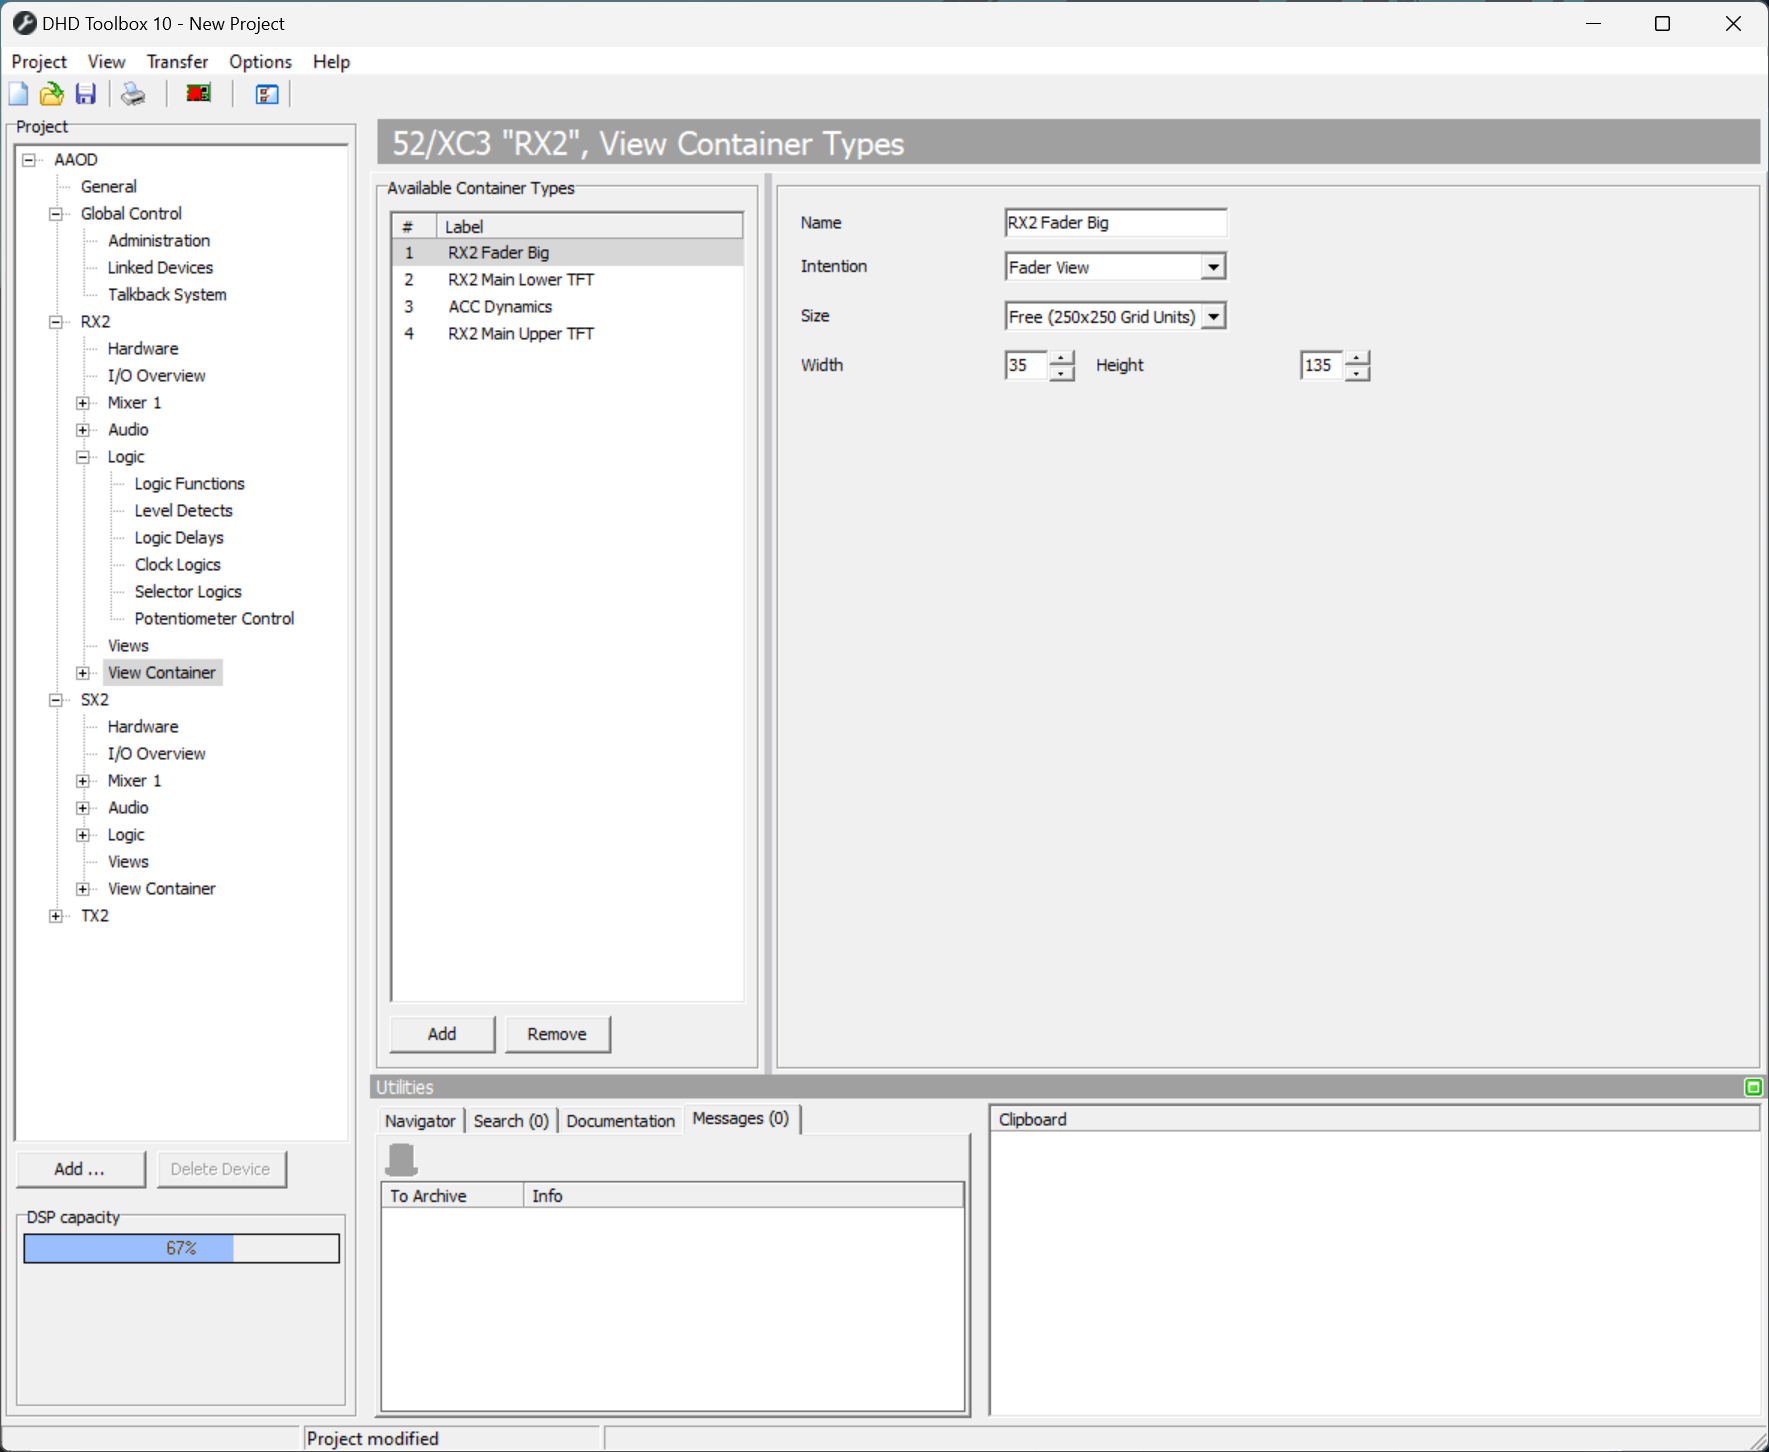Expand Mixer 1 under RX2
This screenshot has height=1452, width=1769.
coord(84,402)
